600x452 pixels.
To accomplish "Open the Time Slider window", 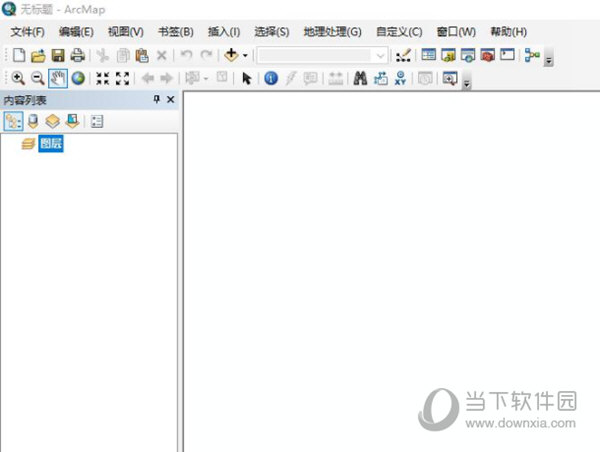I will [425, 78].
